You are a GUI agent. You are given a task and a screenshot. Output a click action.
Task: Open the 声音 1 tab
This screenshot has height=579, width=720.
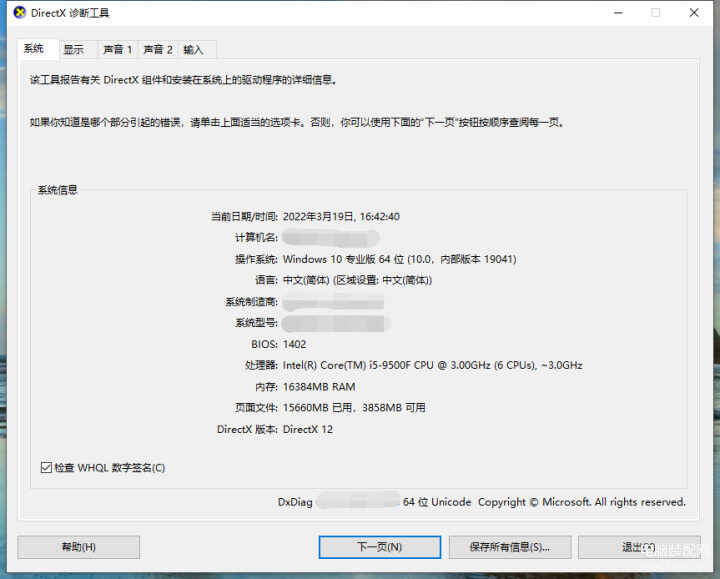[x=118, y=50]
